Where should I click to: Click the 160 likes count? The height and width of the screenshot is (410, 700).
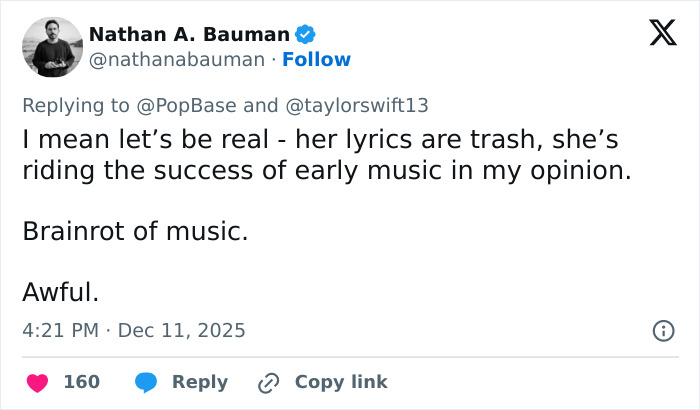[x=81, y=382]
